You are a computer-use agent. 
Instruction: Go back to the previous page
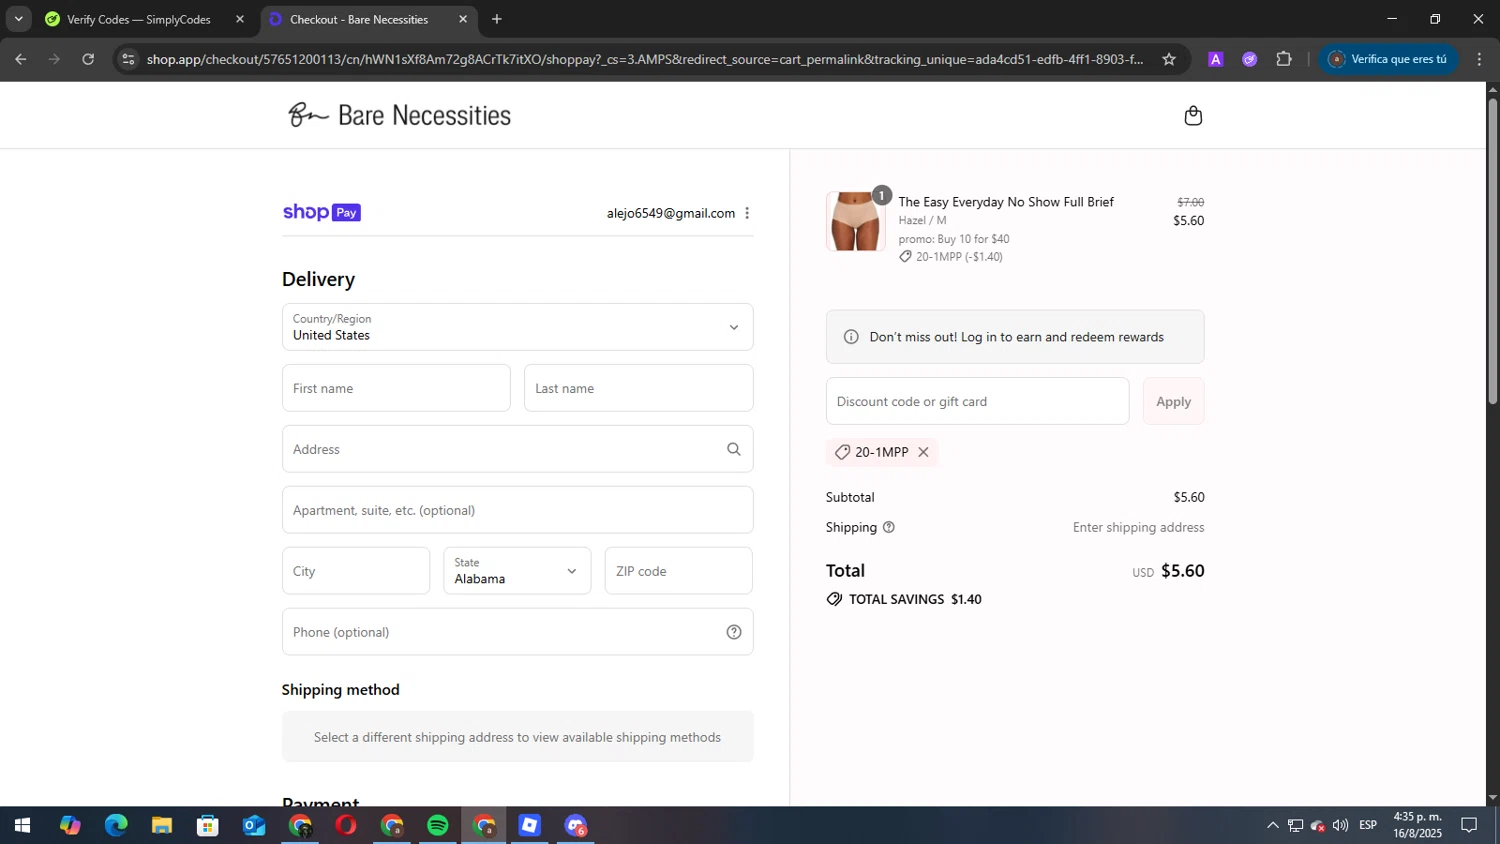coord(21,59)
